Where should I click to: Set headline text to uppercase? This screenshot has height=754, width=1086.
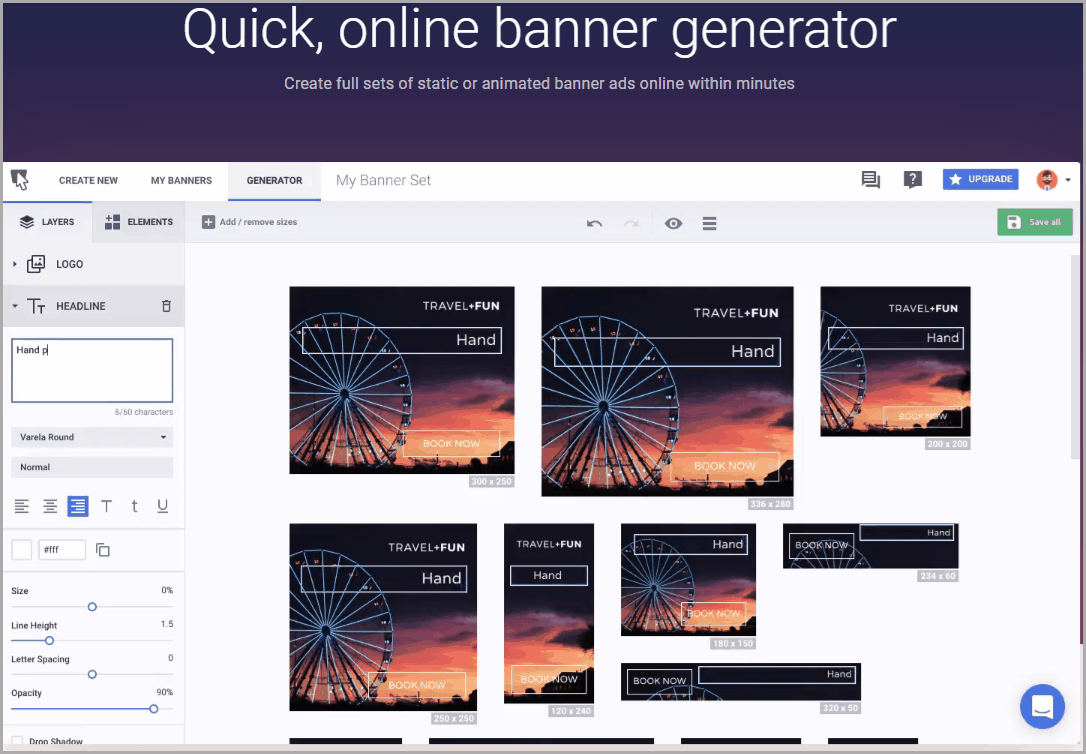pos(106,506)
